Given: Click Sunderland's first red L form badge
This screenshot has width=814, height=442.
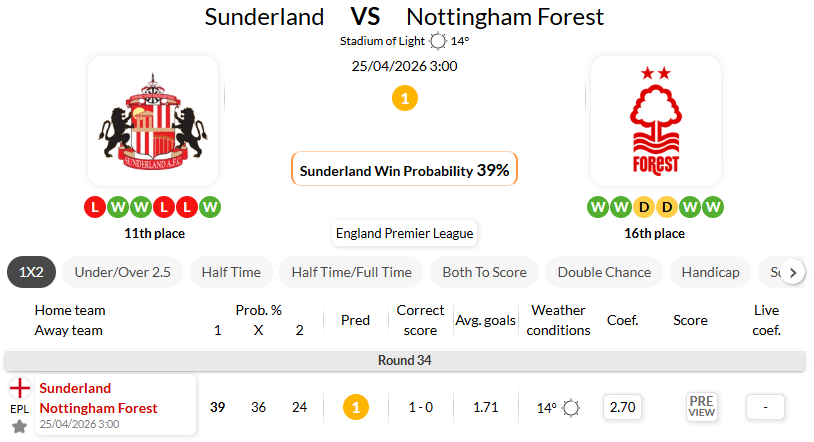Looking at the screenshot, I should 95,208.
